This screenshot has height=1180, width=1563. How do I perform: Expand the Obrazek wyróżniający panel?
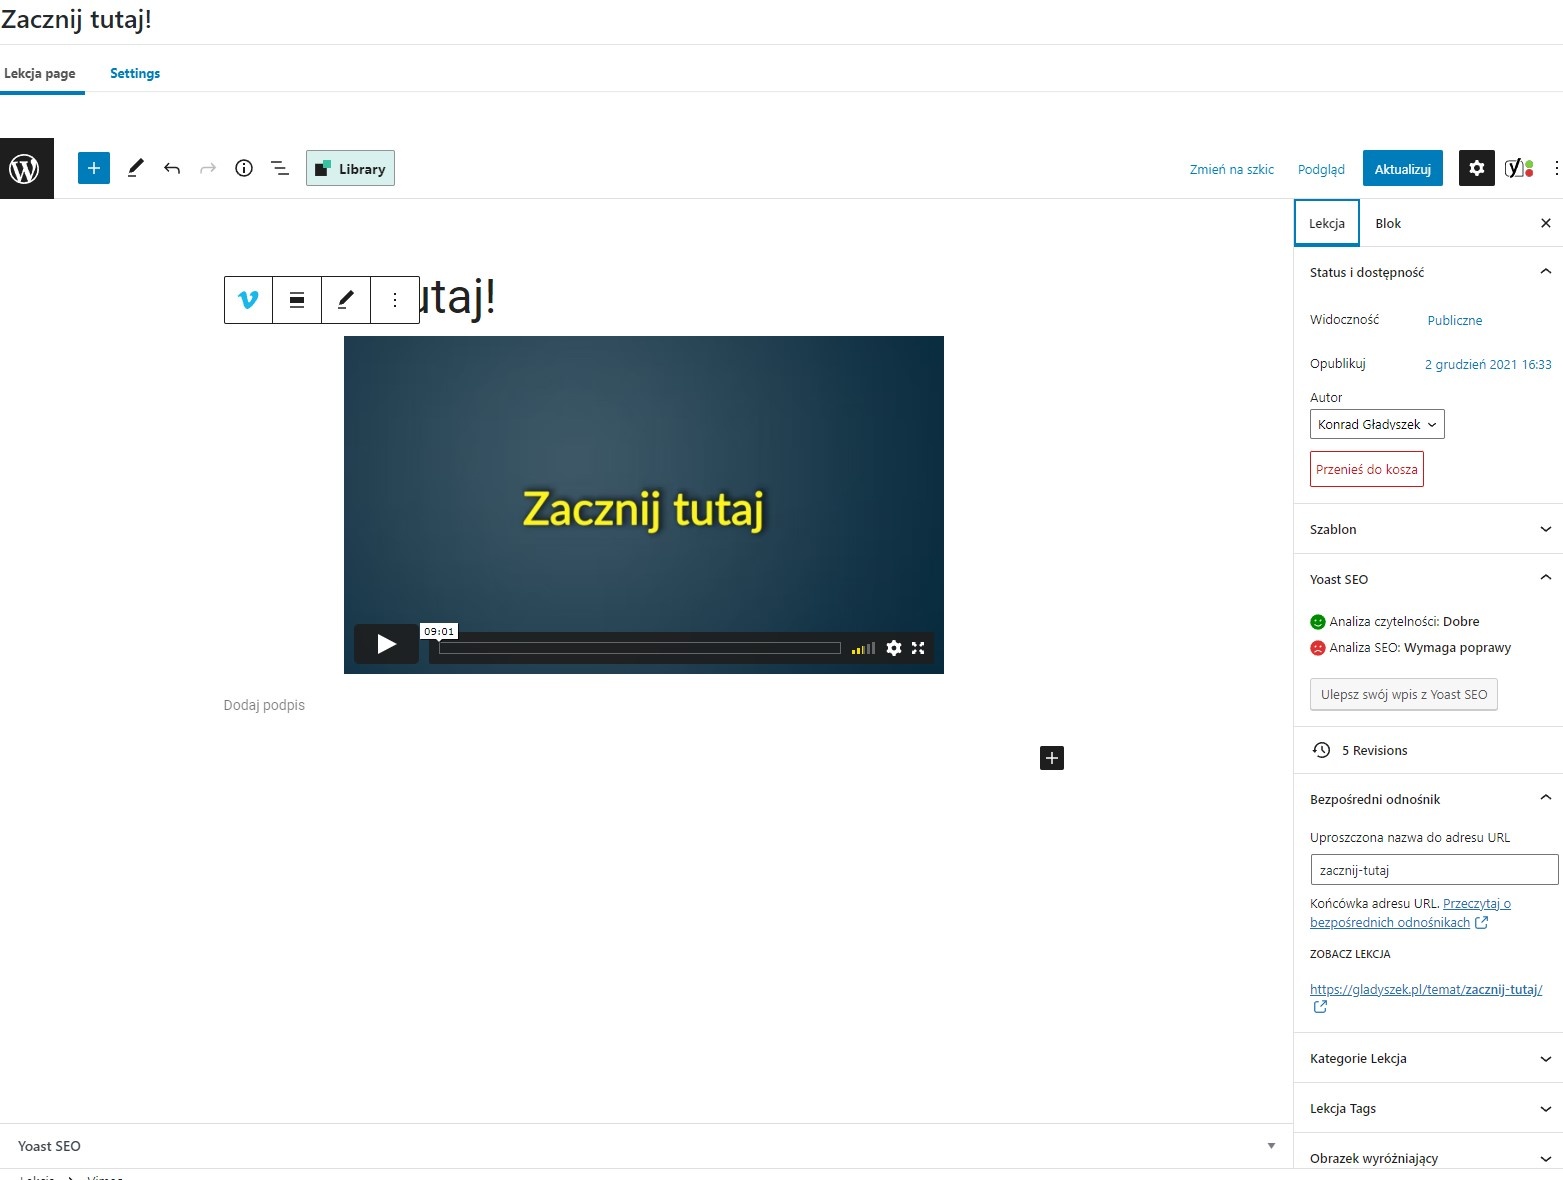point(1428,1158)
